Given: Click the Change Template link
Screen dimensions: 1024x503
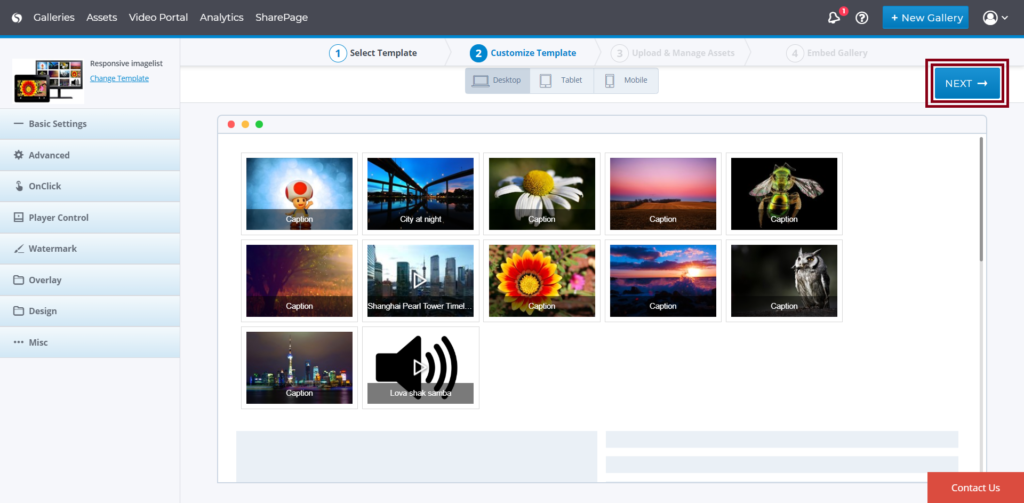Looking at the screenshot, I should (x=119, y=78).
